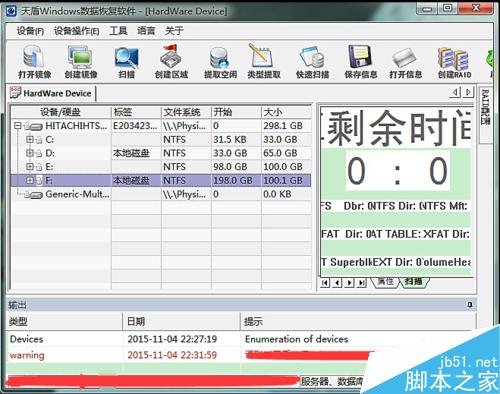Click the pin icon of the 输出 panel
500x394 pixels.
pos(470,305)
